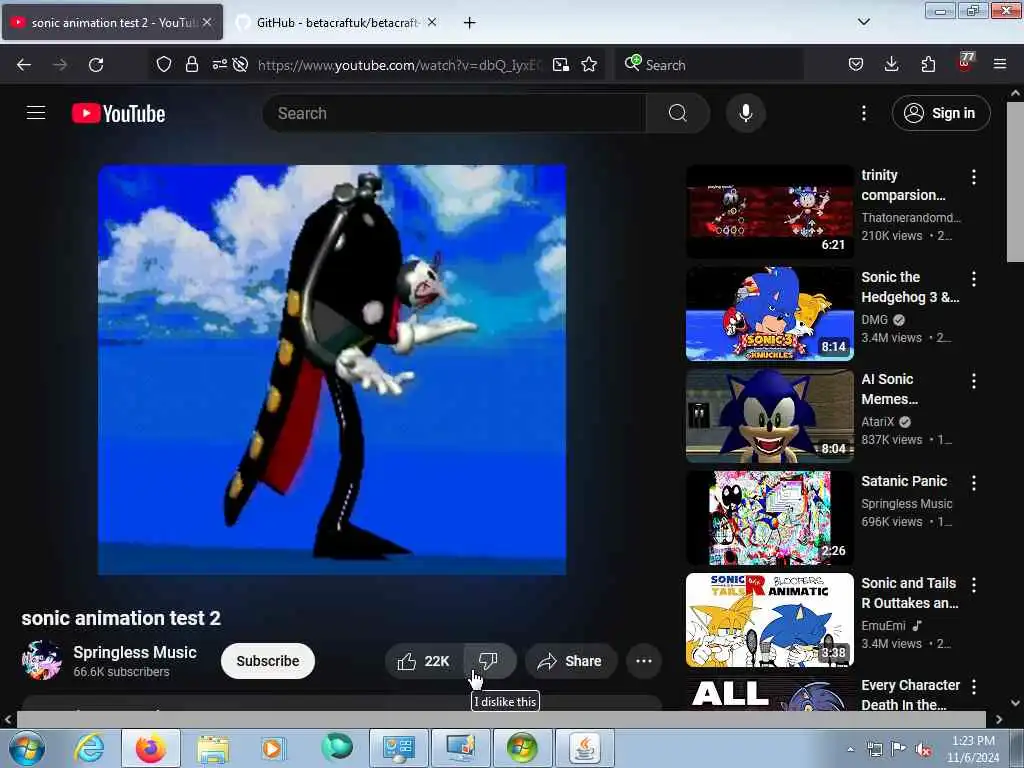
Task: Click the site security padlock icon
Action: coord(191,64)
